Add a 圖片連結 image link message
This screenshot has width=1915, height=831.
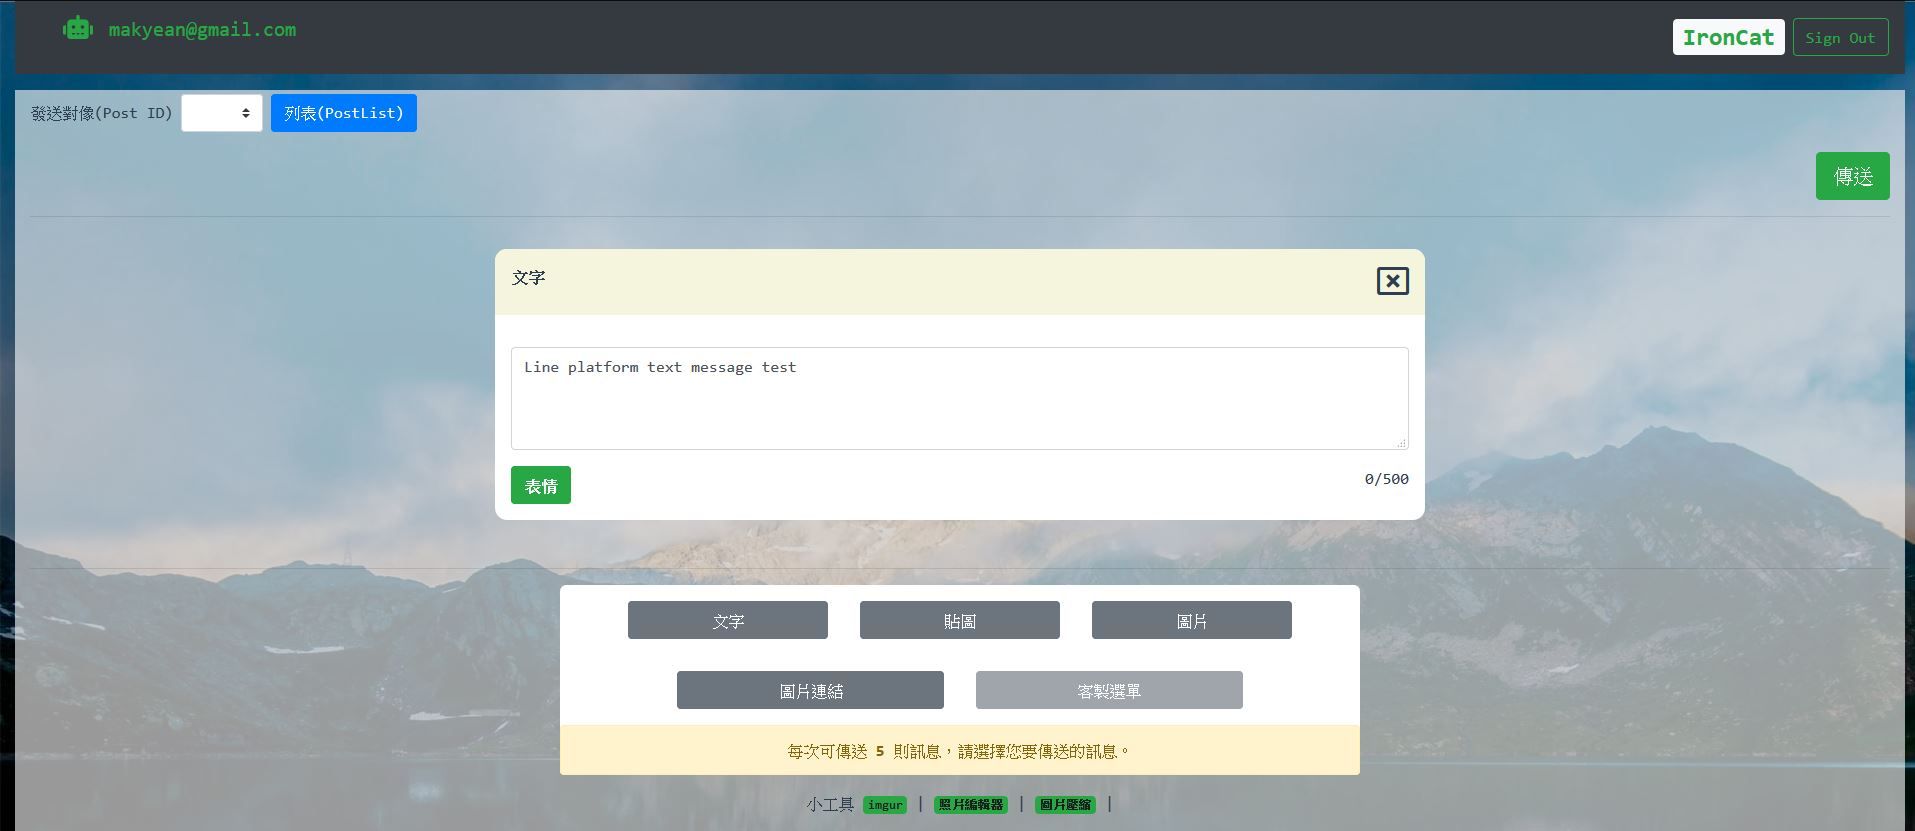810,690
